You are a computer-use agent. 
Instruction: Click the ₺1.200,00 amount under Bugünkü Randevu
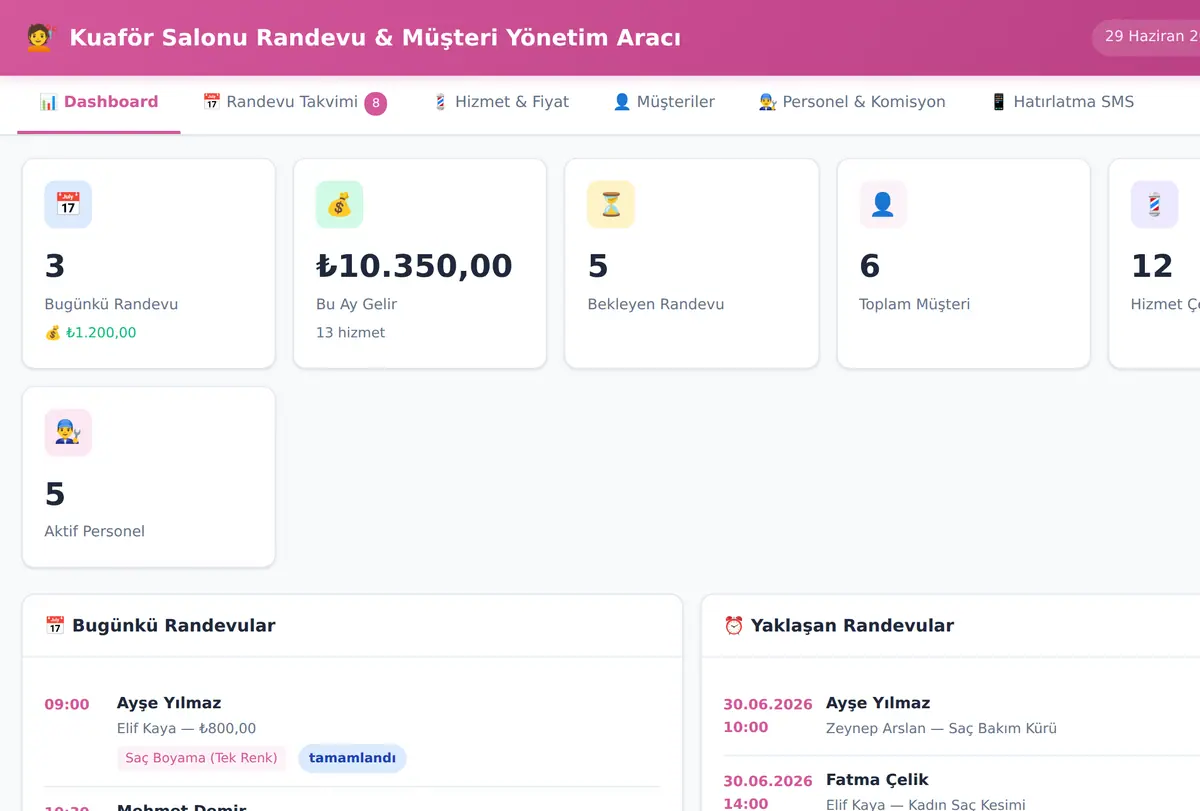click(101, 333)
